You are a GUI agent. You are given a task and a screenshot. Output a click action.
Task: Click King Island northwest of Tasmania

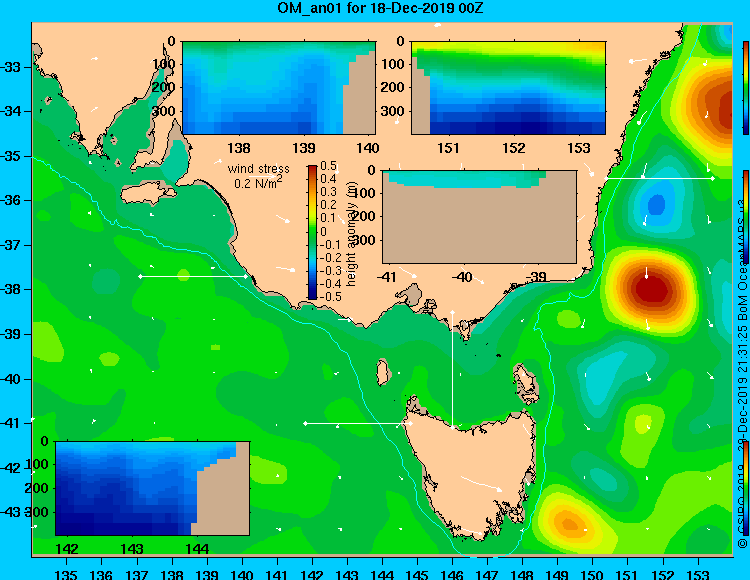point(382,372)
